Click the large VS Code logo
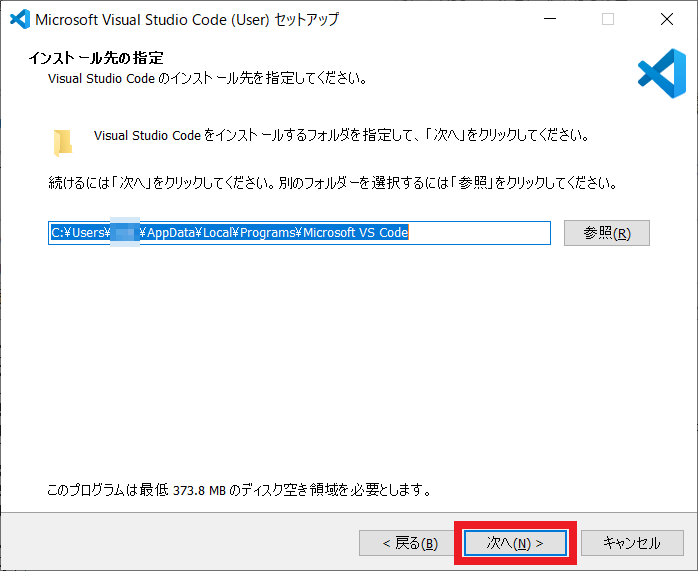This screenshot has width=698, height=571. tap(662, 73)
